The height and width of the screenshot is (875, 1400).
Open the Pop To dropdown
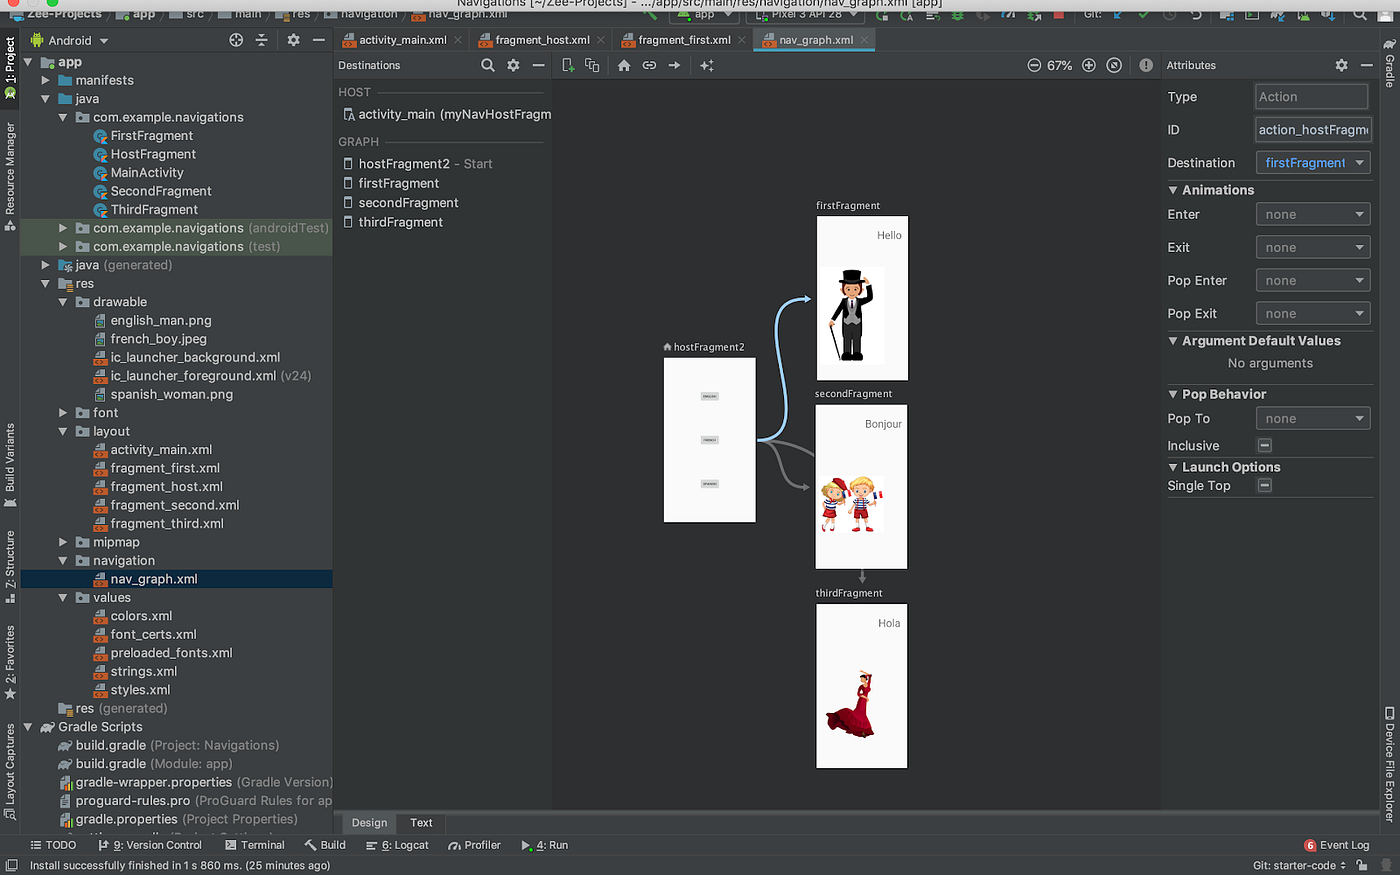(x=1312, y=419)
